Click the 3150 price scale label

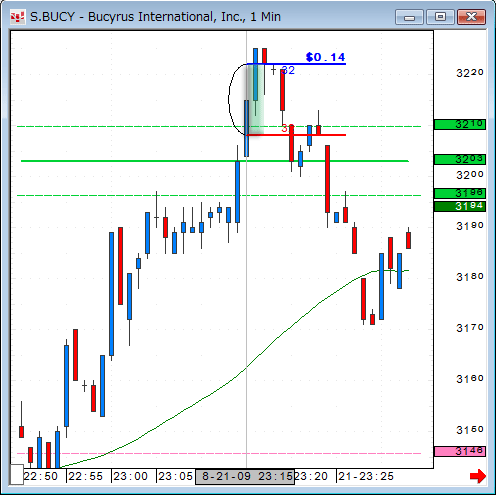tap(470, 430)
